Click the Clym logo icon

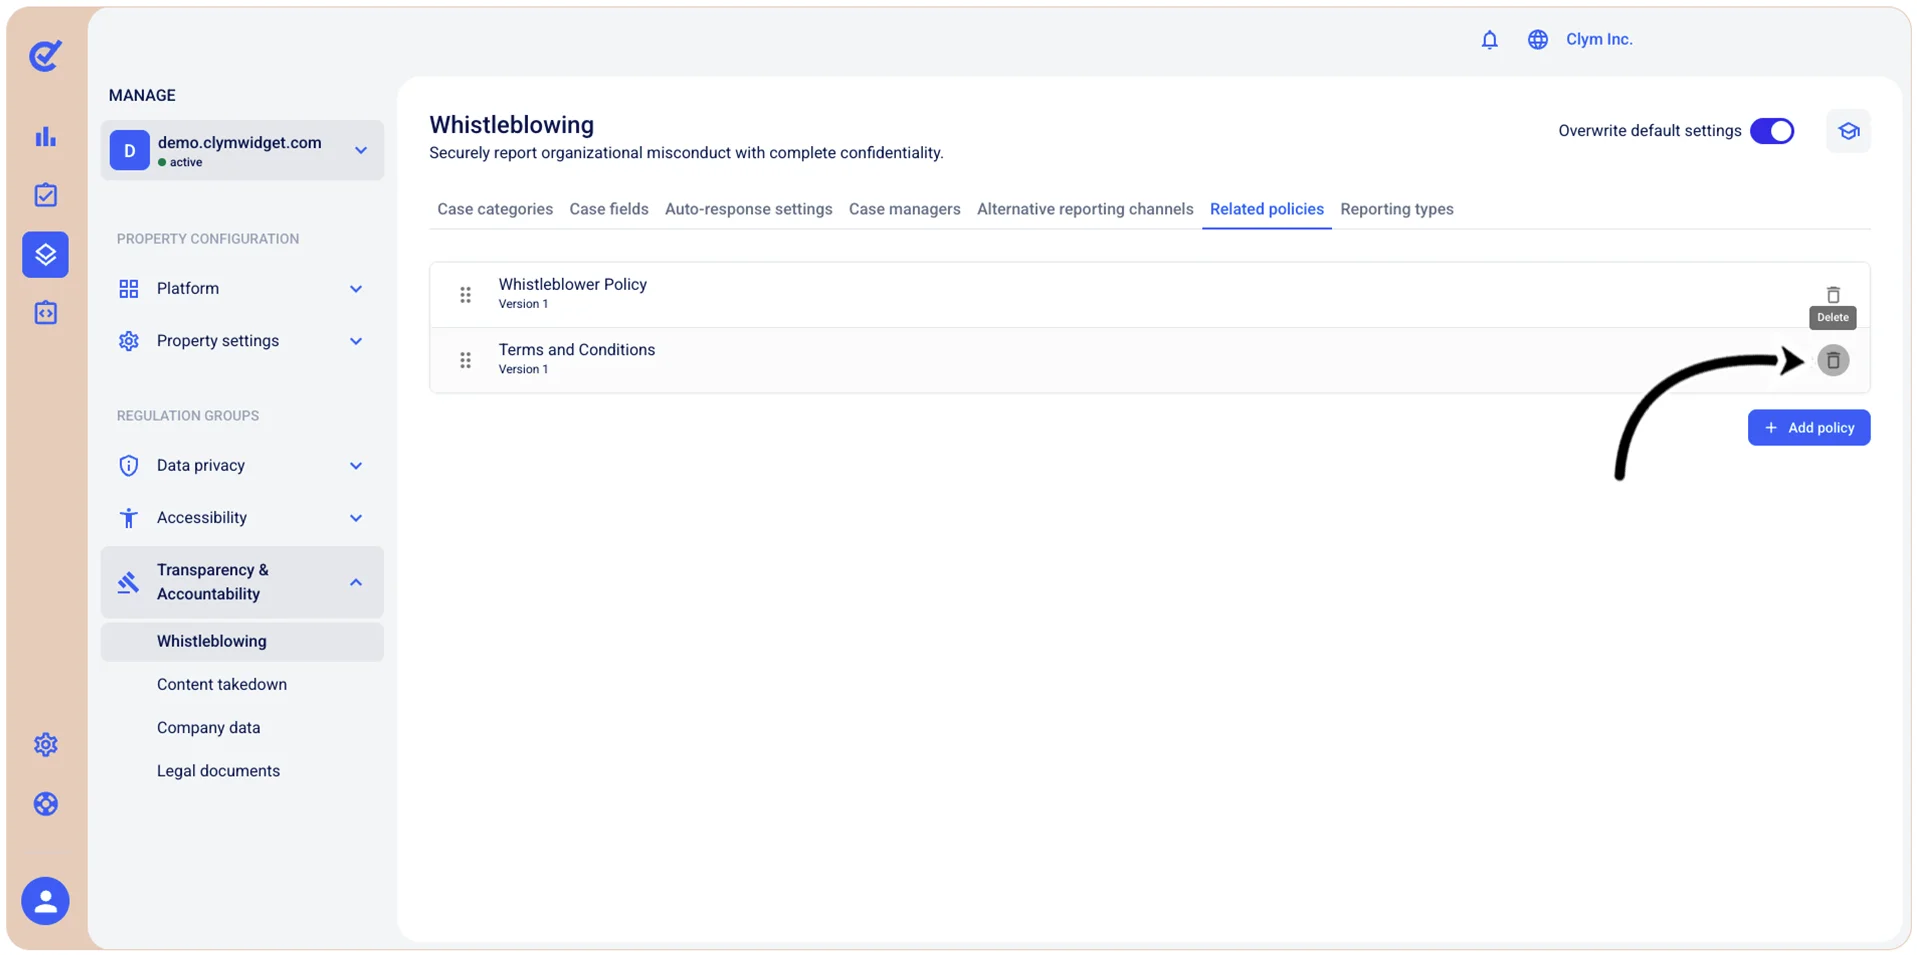[x=45, y=55]
